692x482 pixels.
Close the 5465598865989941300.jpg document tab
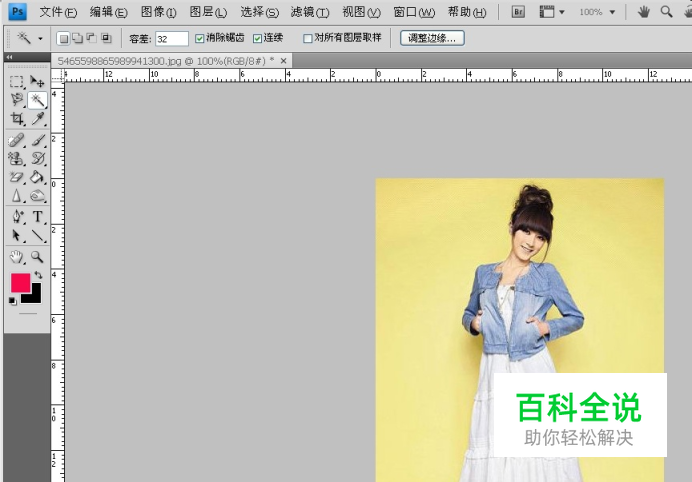pyautogui.click(x=283, y=61)
